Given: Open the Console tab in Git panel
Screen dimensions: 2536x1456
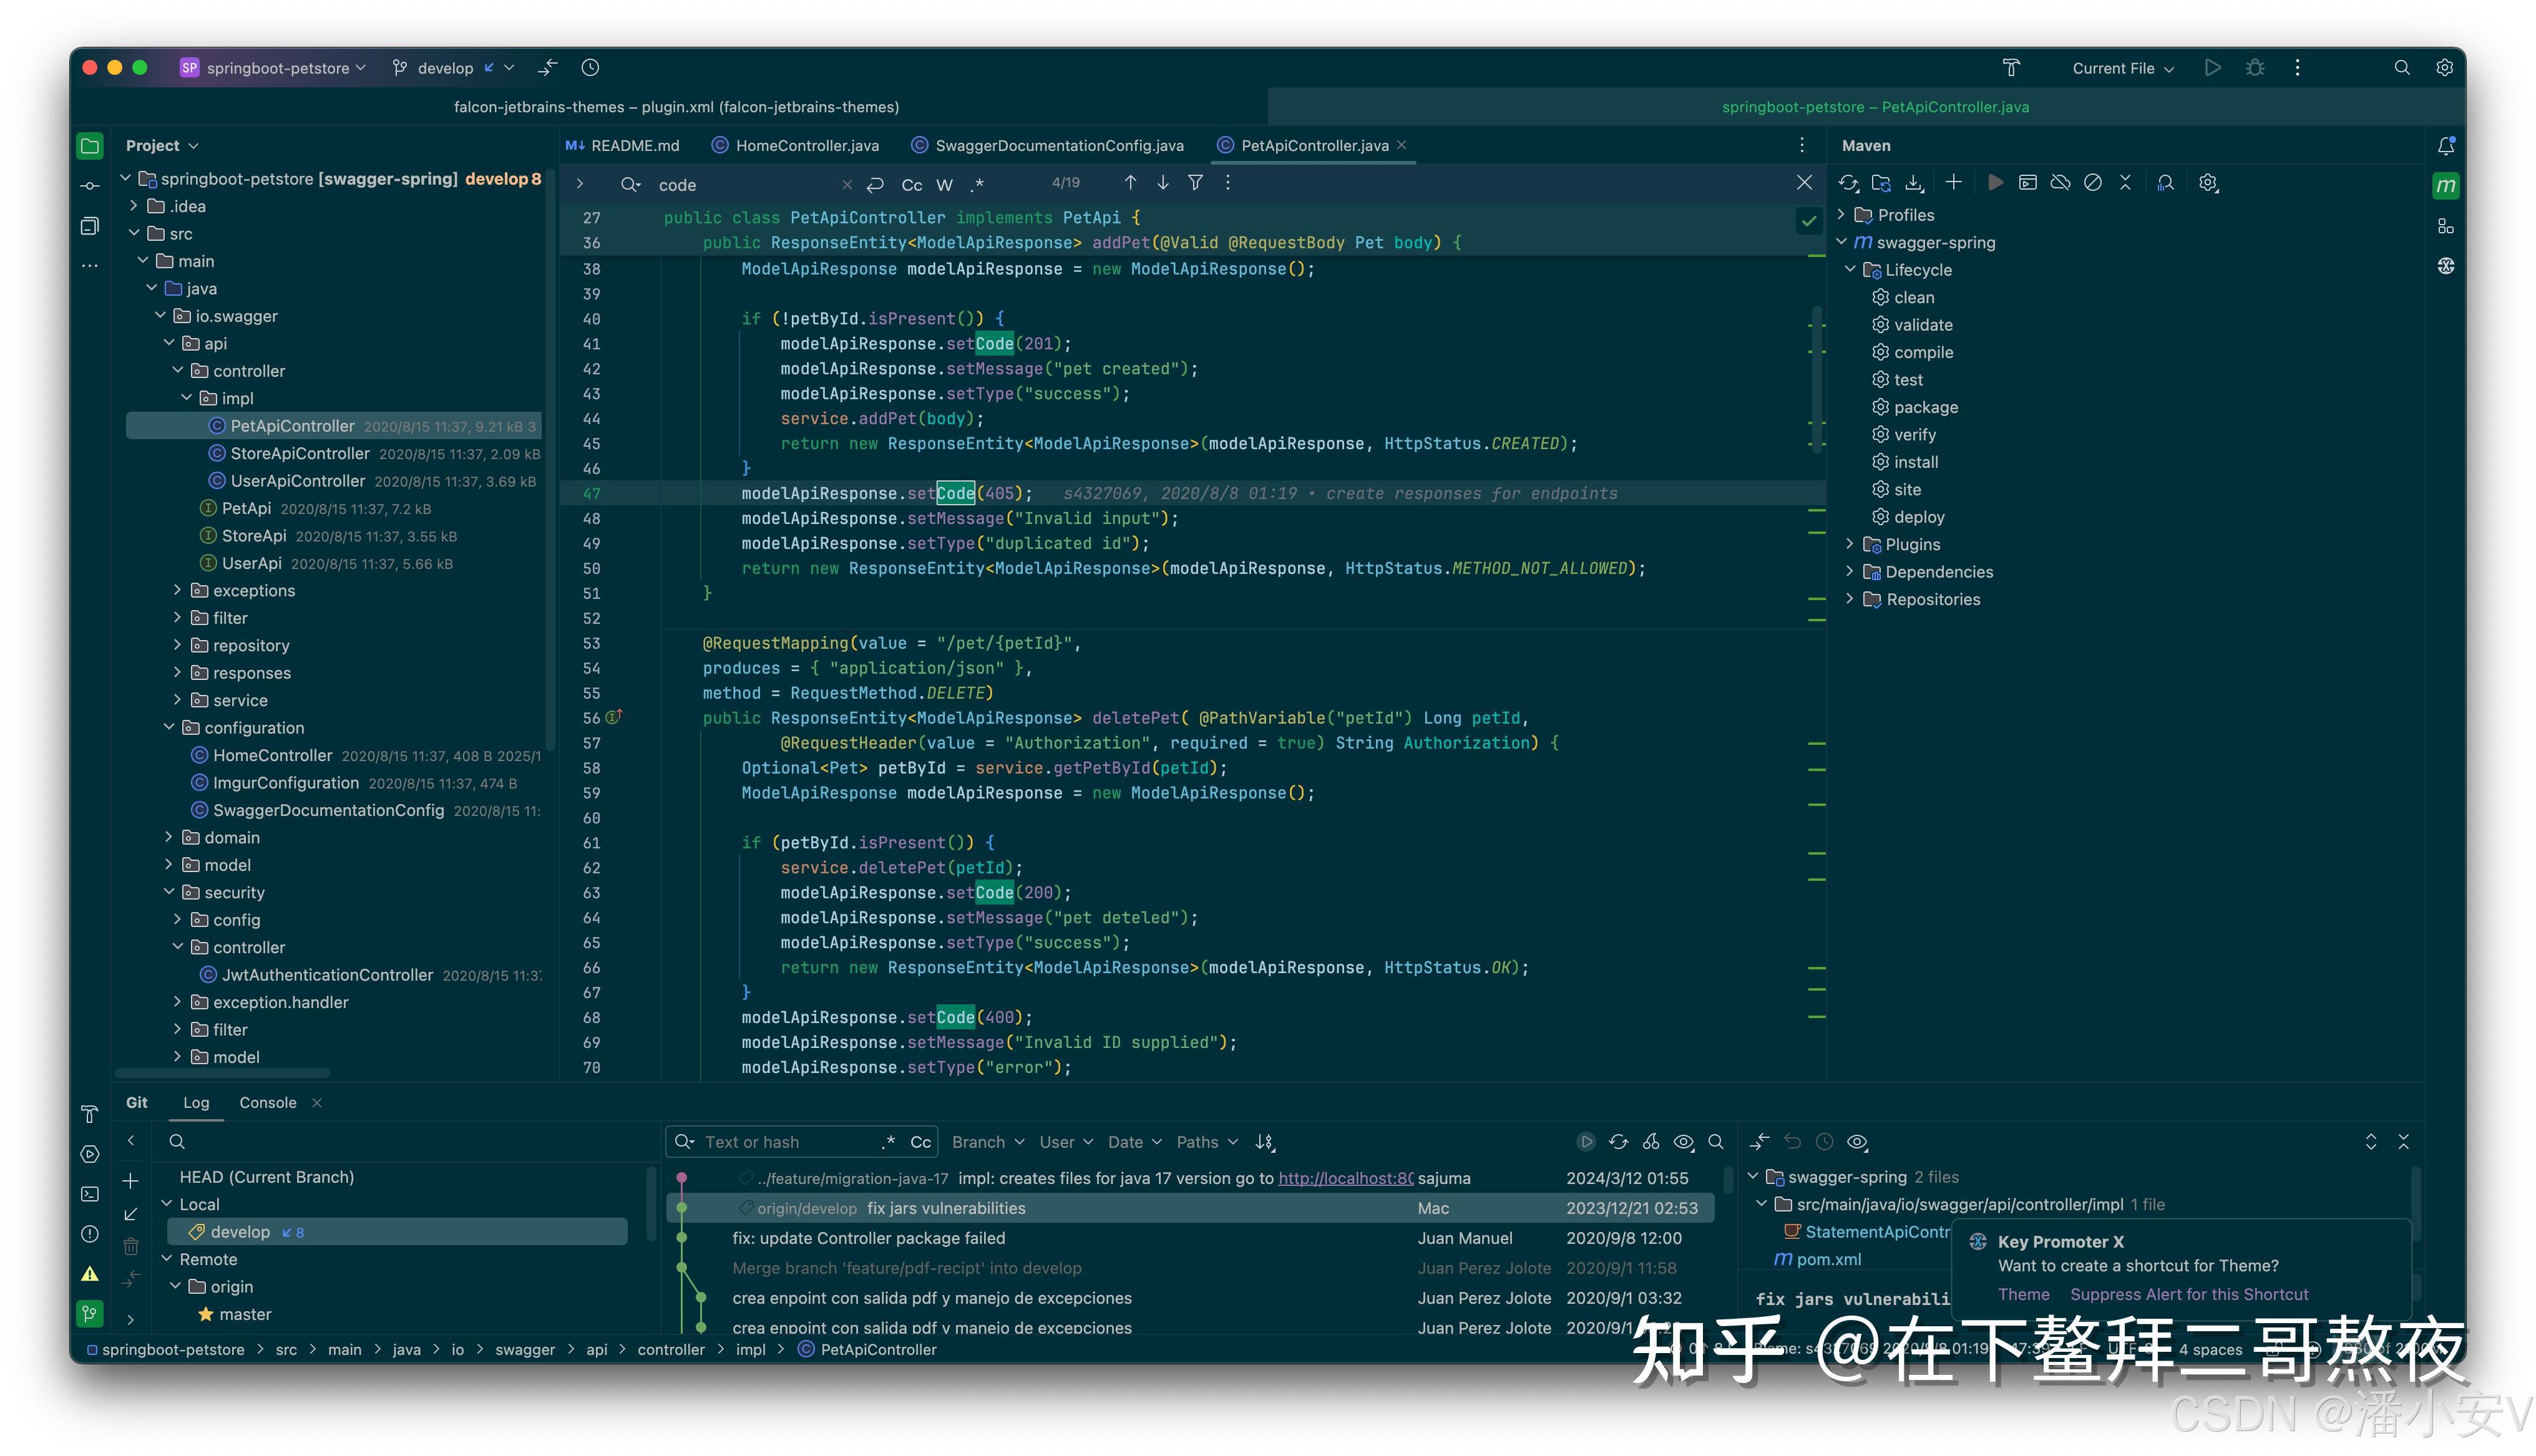Looking at the screenshot, I should coord(267,1103).
